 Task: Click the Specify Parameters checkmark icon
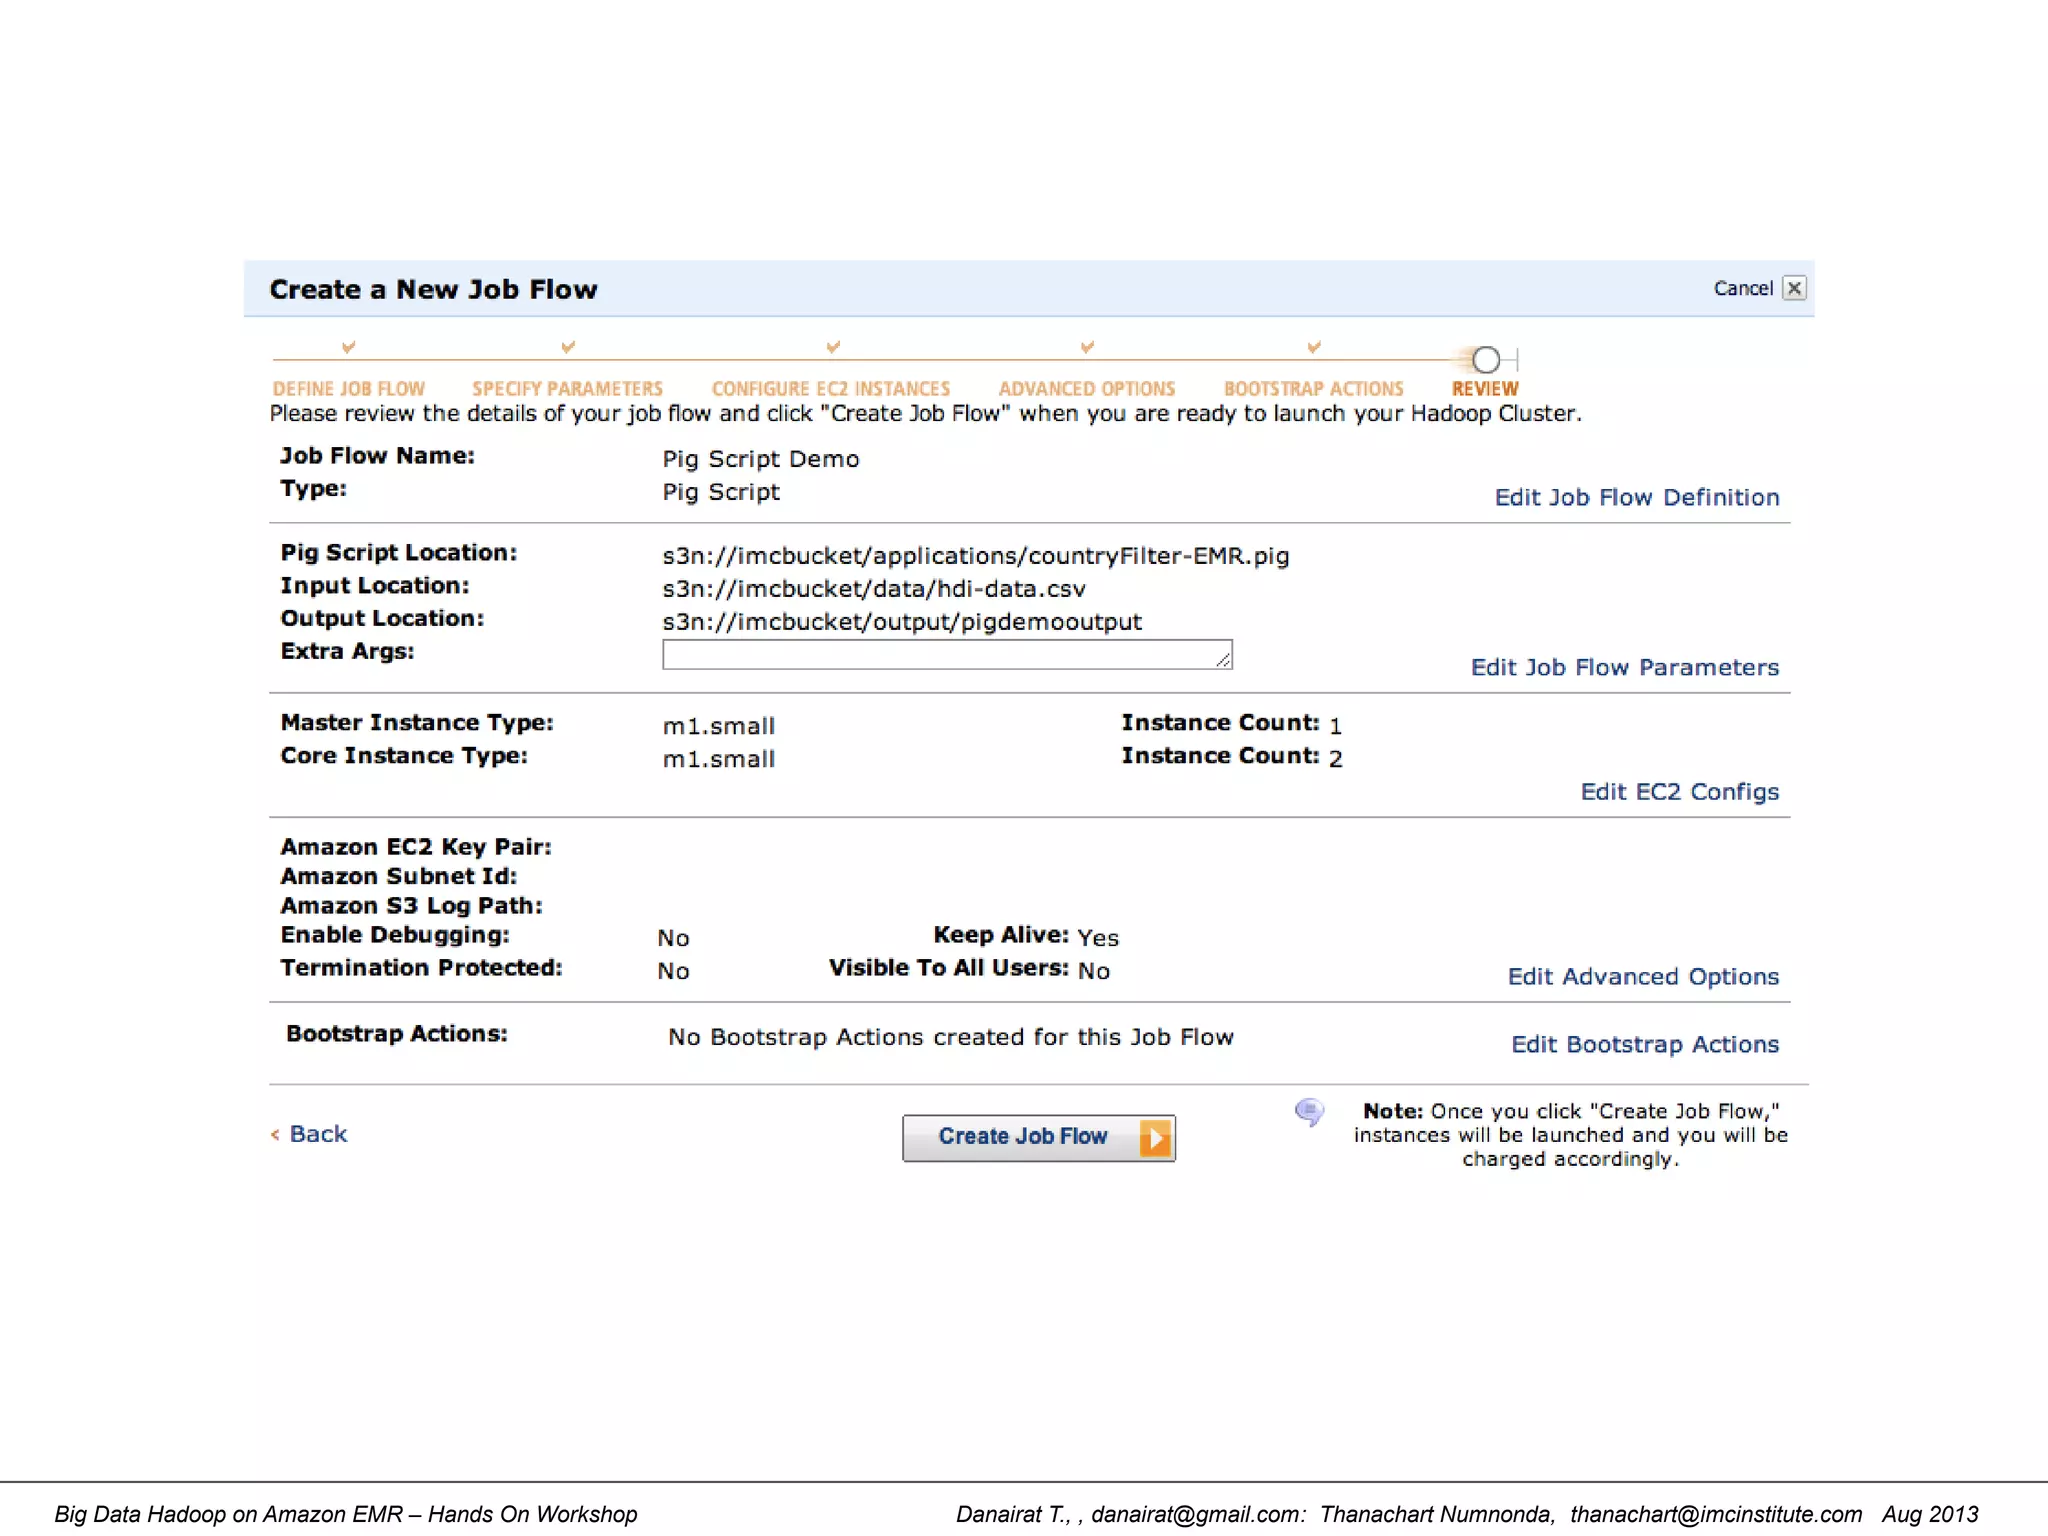pyautogui.click(x=568, y=347)
